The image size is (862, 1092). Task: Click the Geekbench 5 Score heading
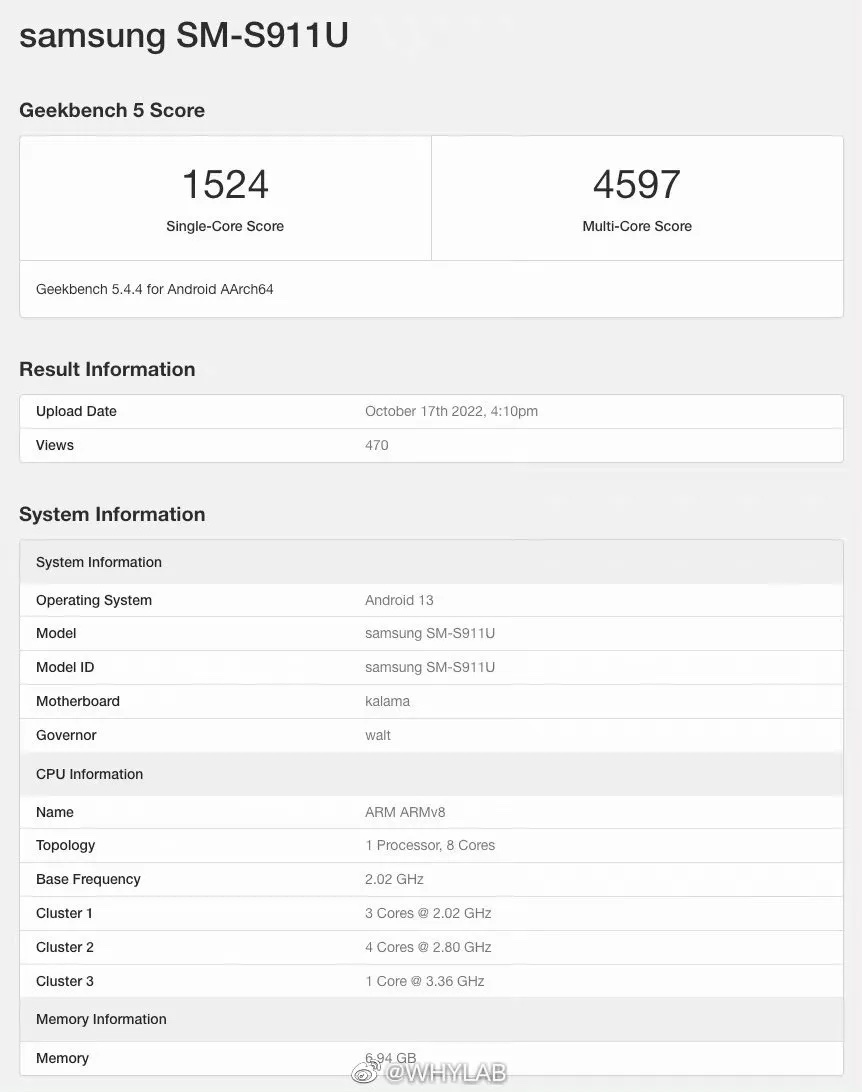tap(112, 110)
